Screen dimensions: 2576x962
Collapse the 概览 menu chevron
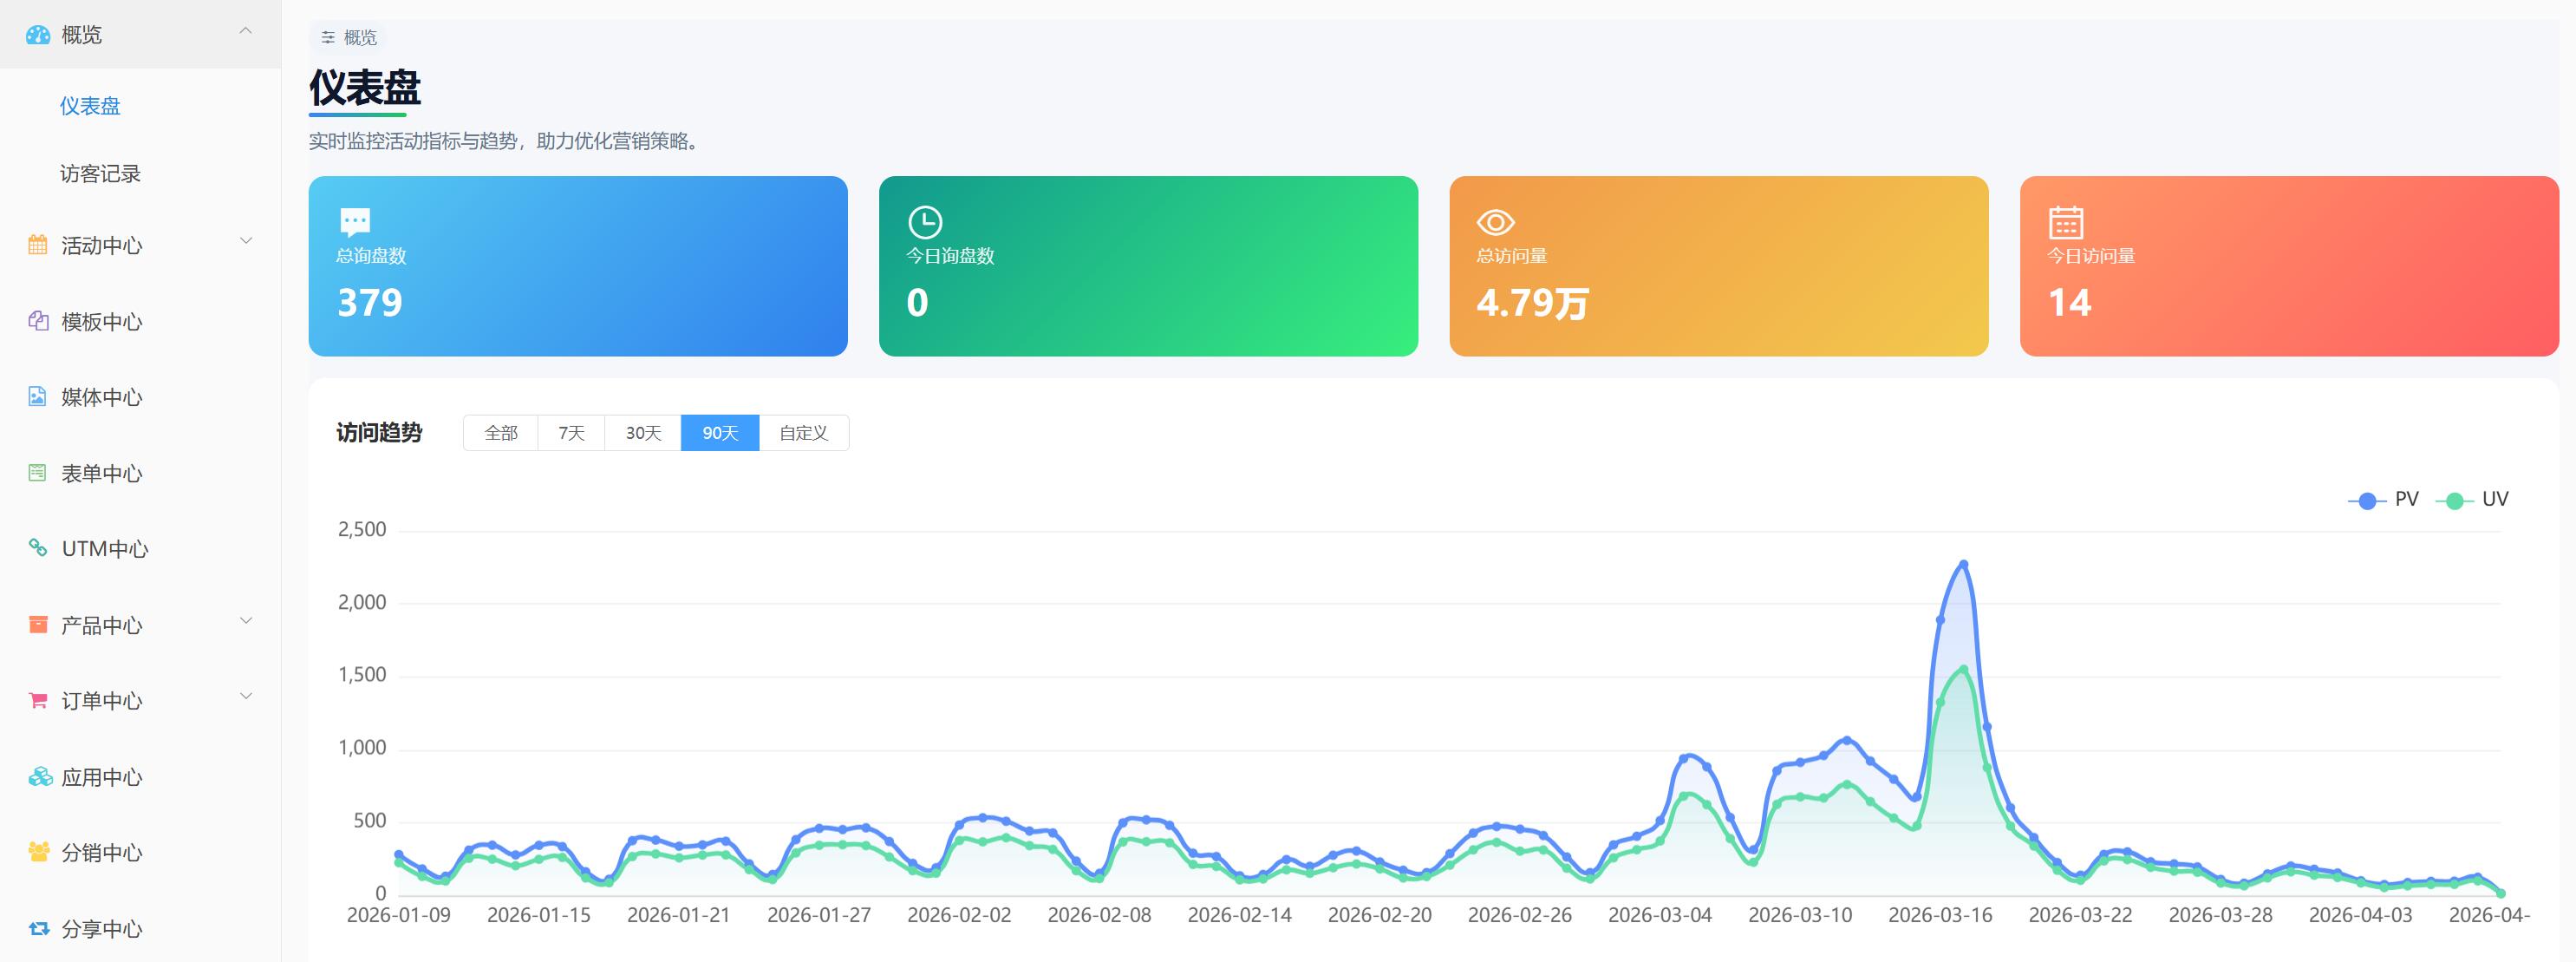coord(245,32)
